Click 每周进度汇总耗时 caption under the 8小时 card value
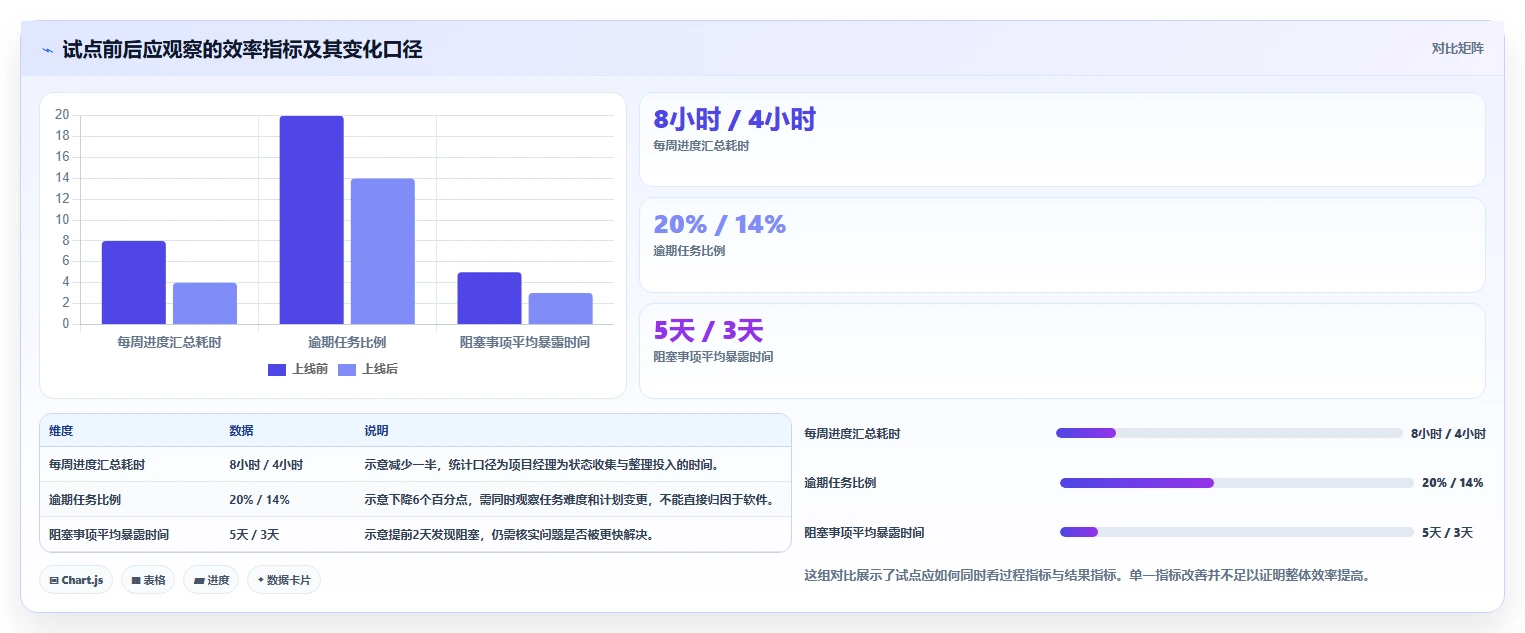The width and height of the screenshot is (1525, 633). [x=701, y=146]
